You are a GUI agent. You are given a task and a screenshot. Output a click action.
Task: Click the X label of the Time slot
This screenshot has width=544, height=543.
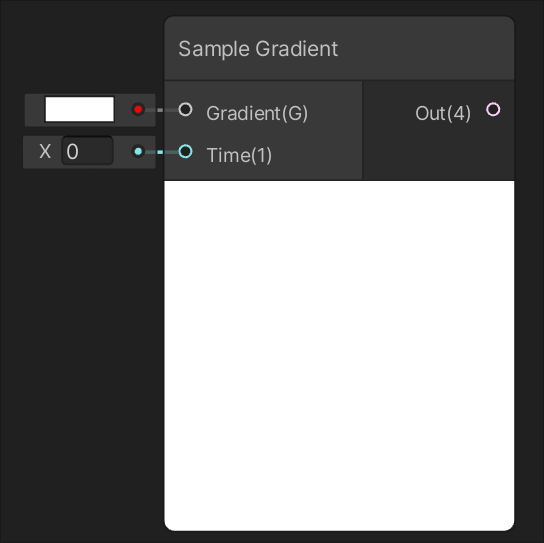tap(45, 151)
